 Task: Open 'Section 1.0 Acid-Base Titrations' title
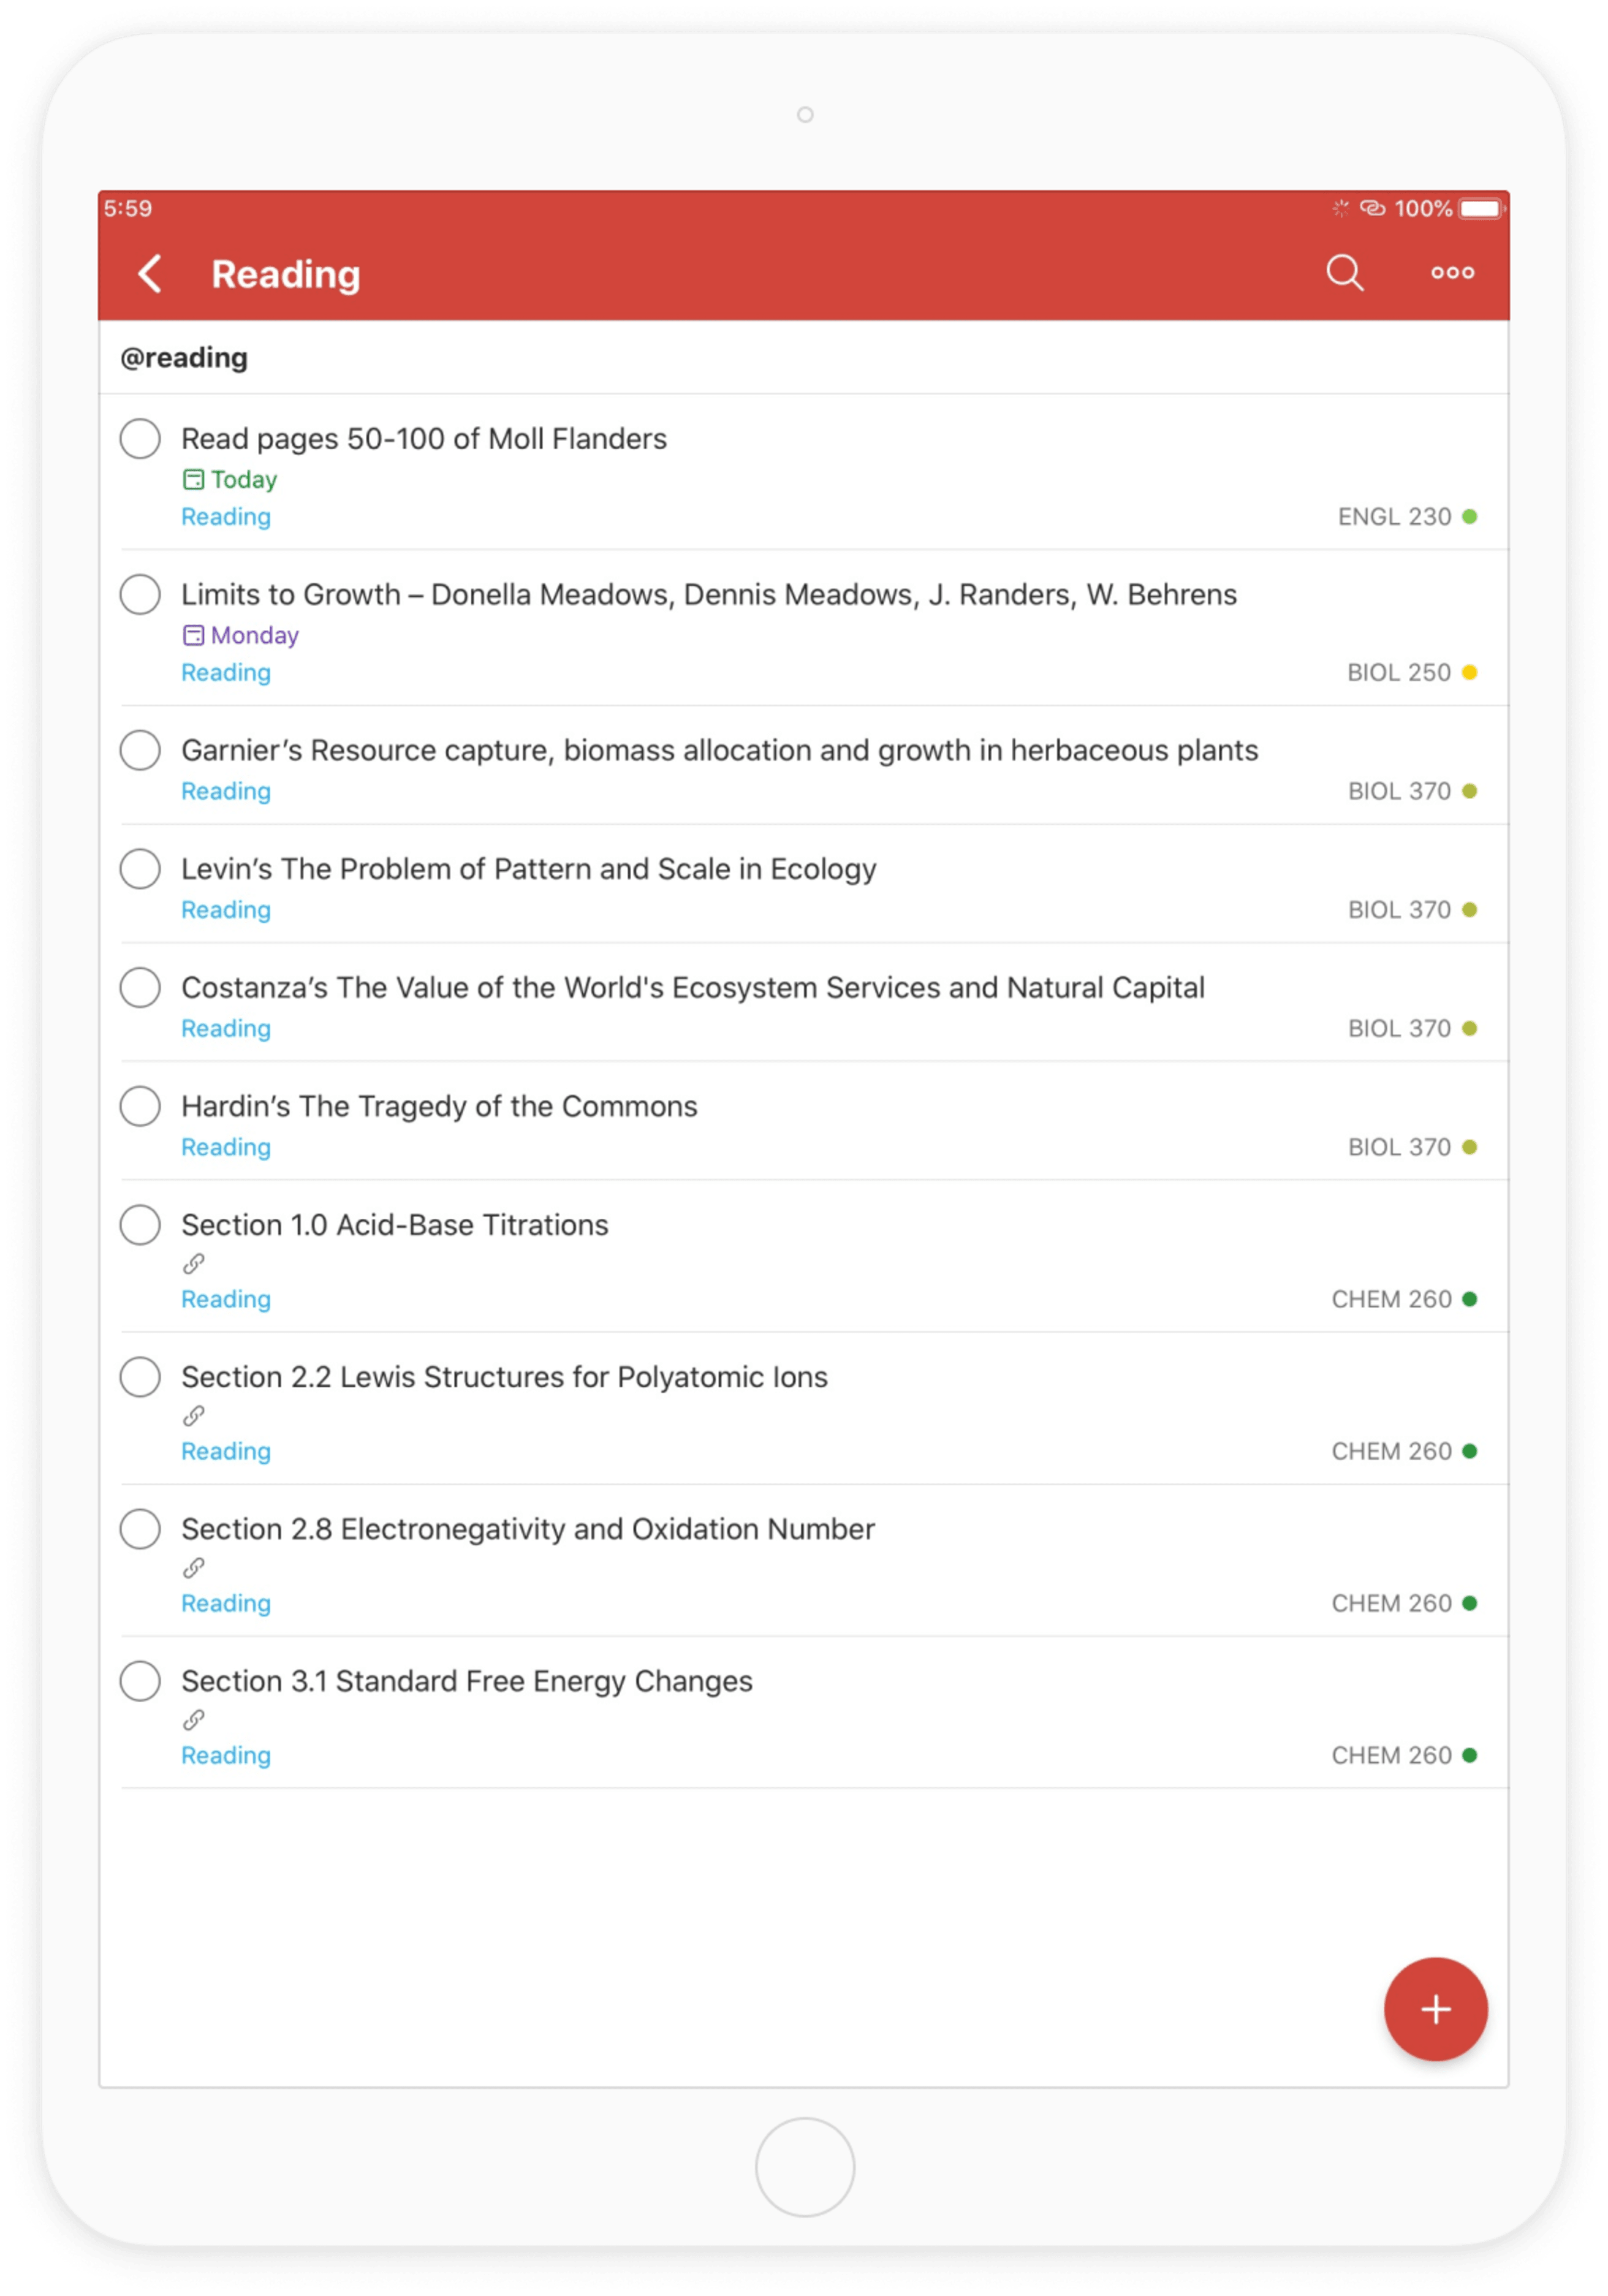coord(395,1224)
